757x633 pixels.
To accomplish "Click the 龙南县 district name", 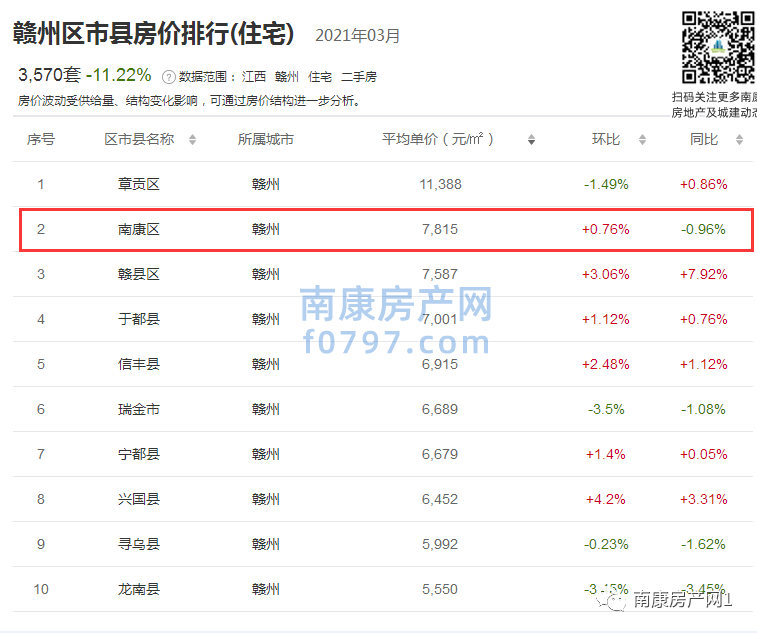I will [139, 589].
